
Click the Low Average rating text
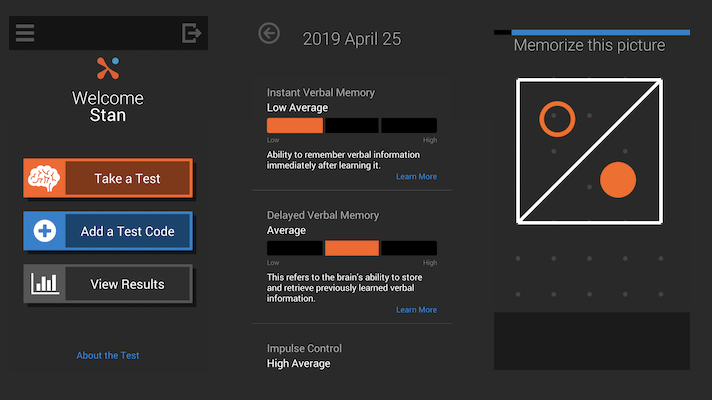(297, 108)
